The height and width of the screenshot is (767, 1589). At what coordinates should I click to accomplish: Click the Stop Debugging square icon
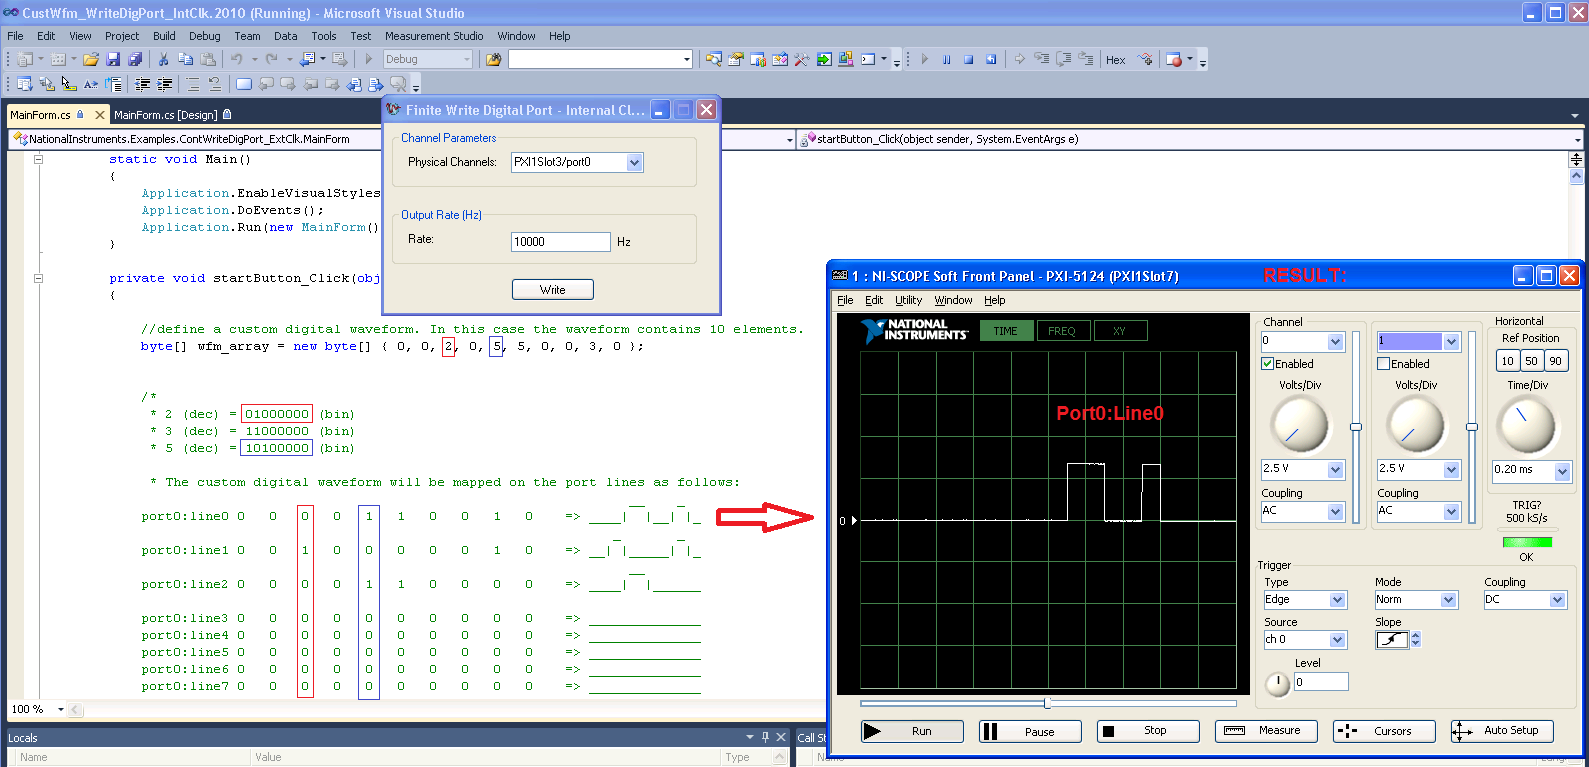click(x=968, y=59)
